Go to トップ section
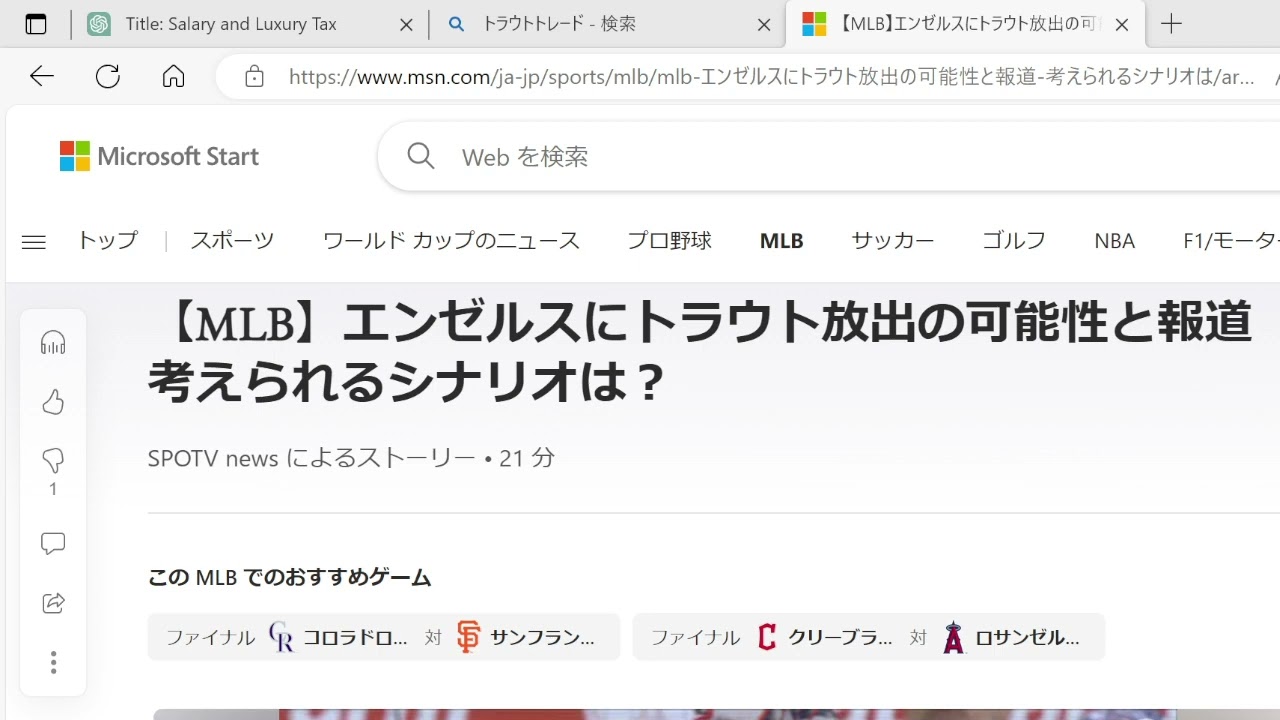1280x720 pixels. tap(108, 241)
